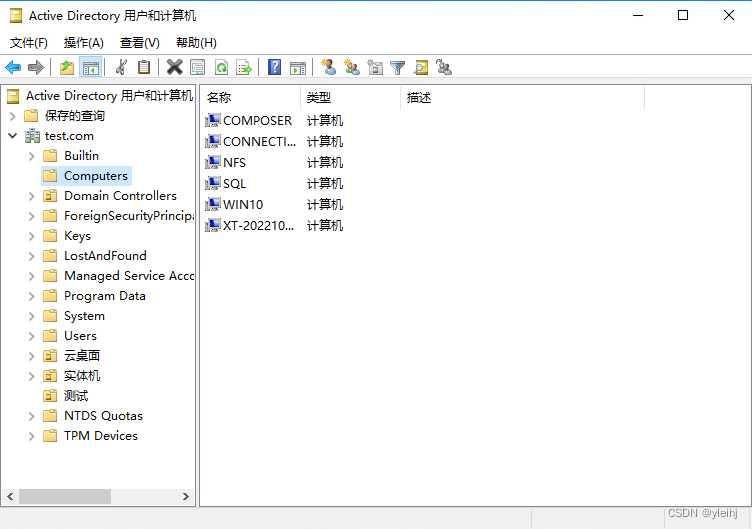Select the NTDS Quotas tree item
Screen dimensions: 752x529
(104, 416)
